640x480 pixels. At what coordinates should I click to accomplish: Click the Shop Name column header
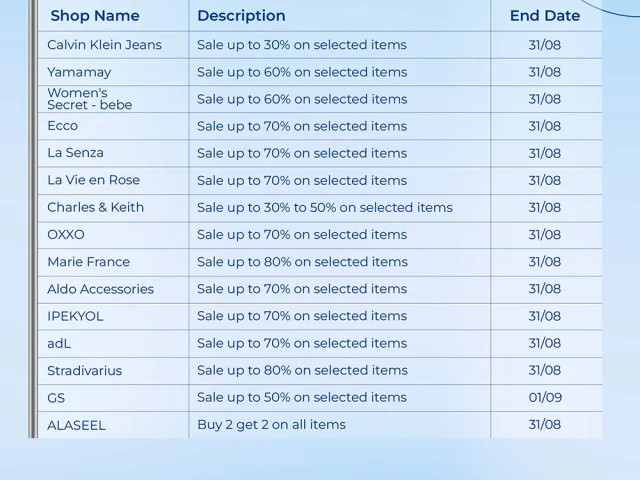pos(95,16)
